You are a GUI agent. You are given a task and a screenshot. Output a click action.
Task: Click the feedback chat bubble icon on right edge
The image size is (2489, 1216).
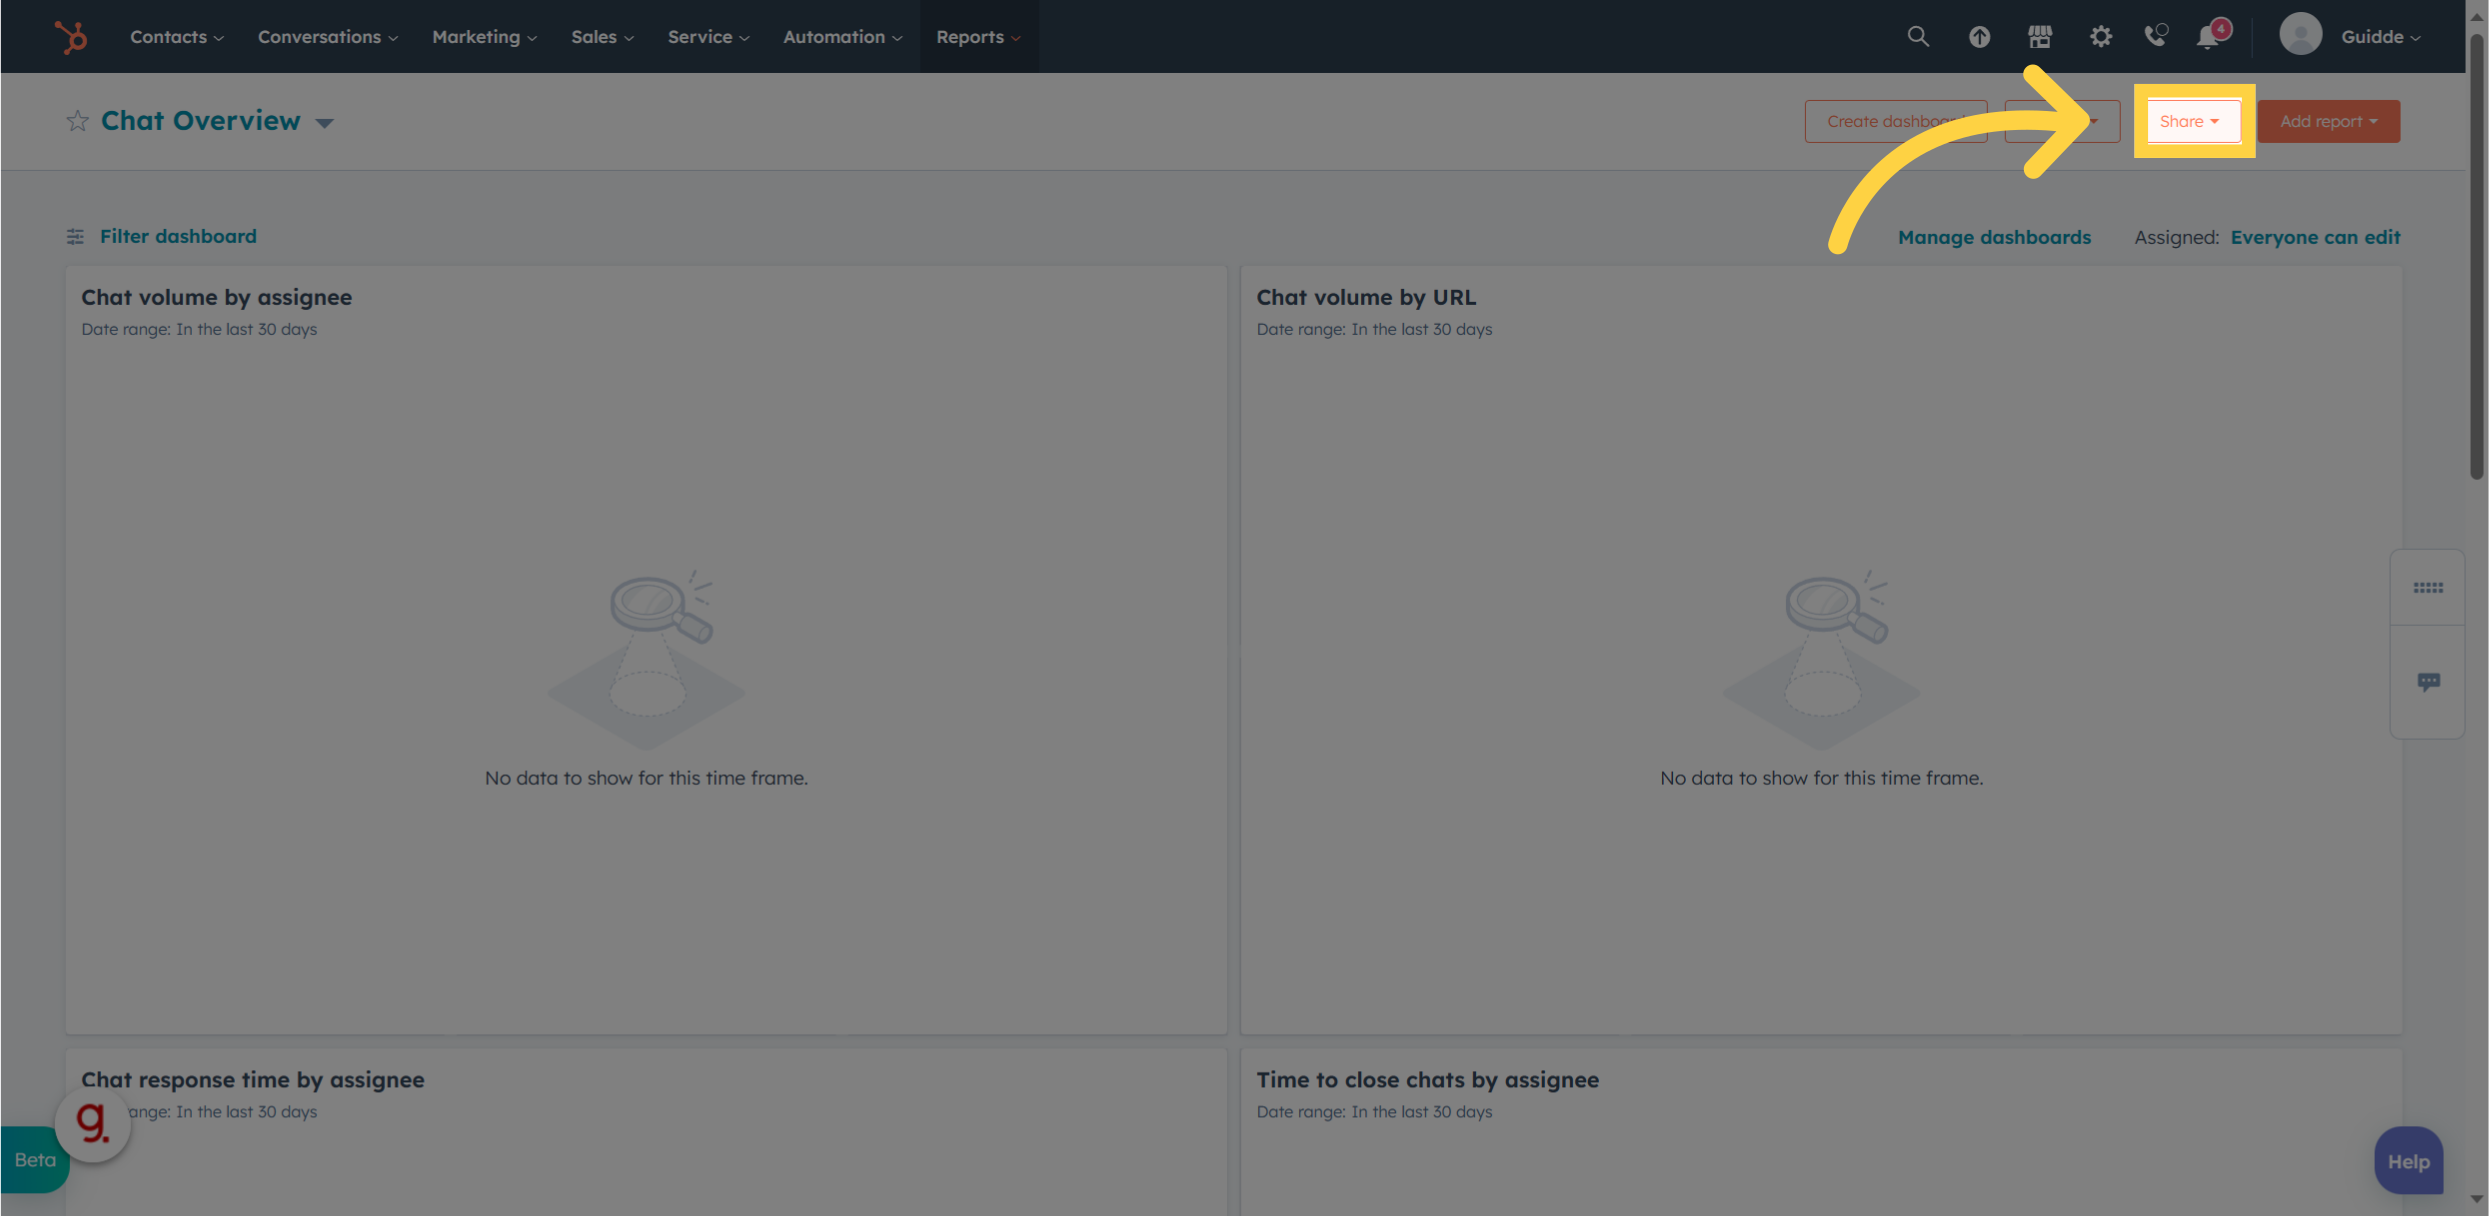[x=2427, y=681]
